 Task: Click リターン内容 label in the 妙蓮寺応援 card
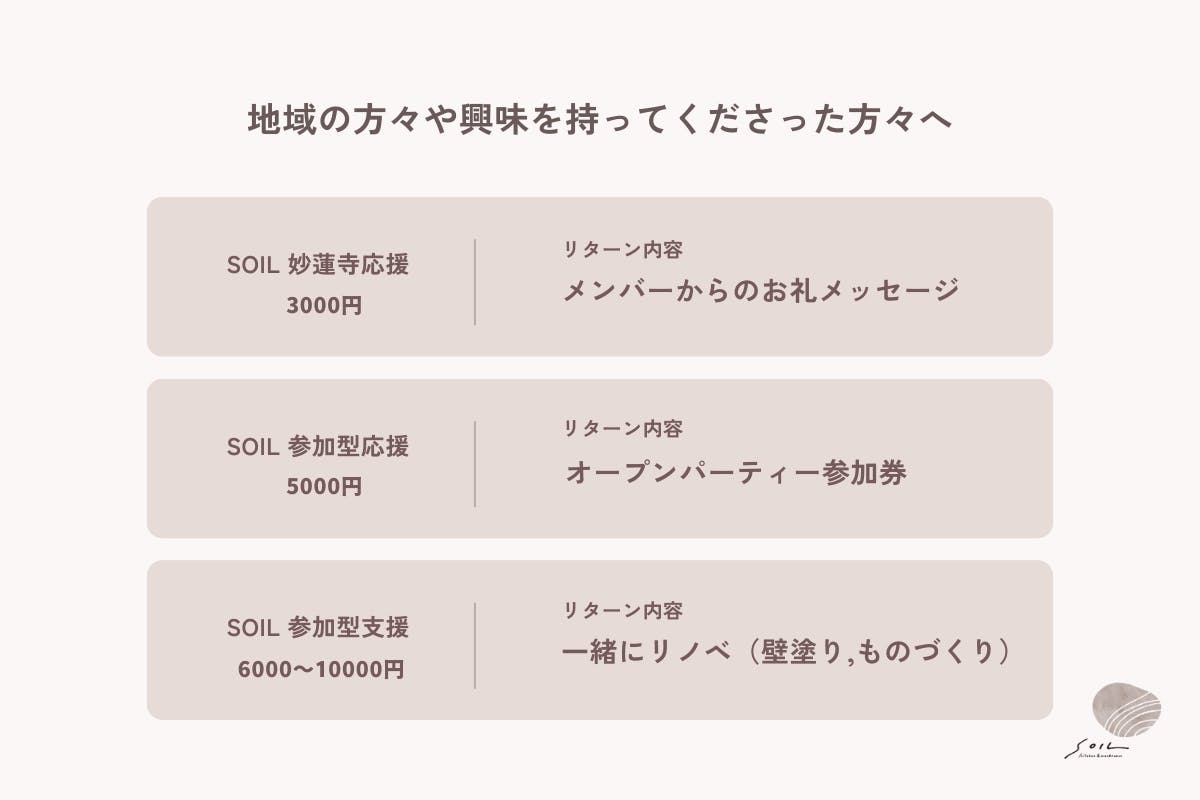coord(623,248)
